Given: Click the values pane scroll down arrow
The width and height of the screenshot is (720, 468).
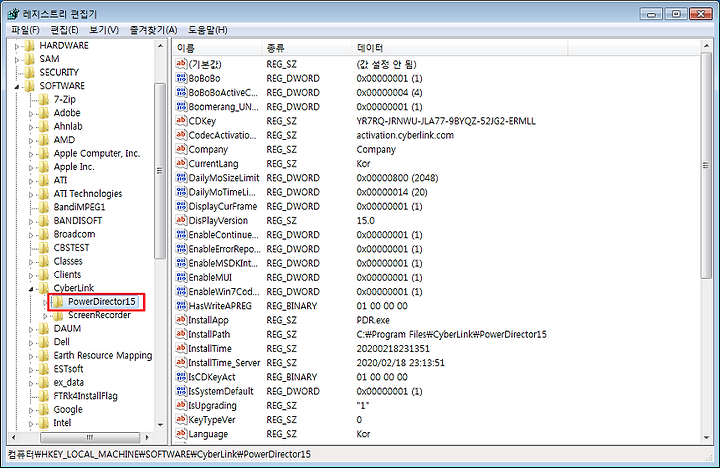Looking at the screenshot, I should 707,438.
